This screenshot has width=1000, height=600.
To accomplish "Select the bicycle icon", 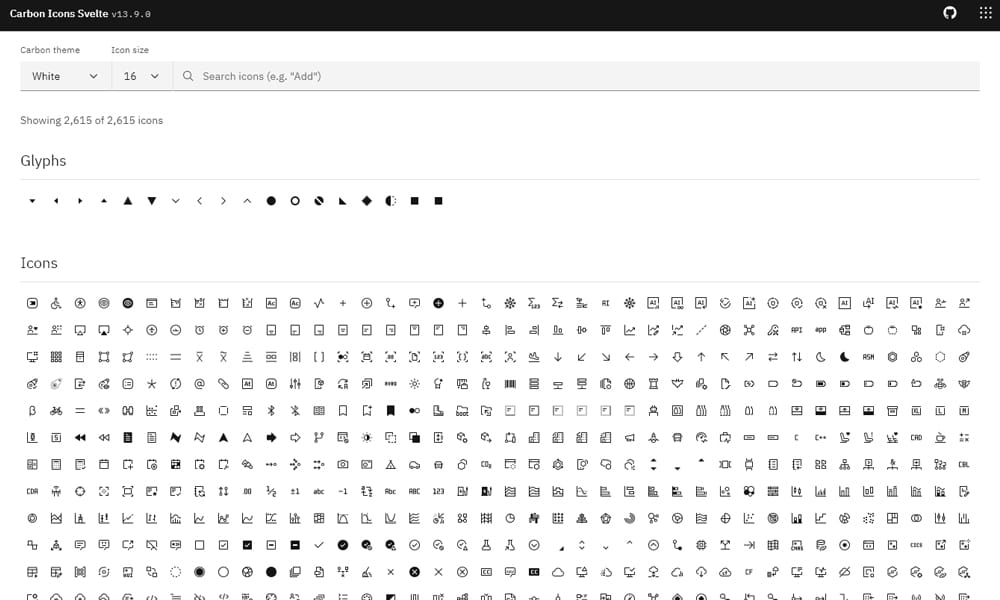I will pyautogui.click(x=56, y=411).
